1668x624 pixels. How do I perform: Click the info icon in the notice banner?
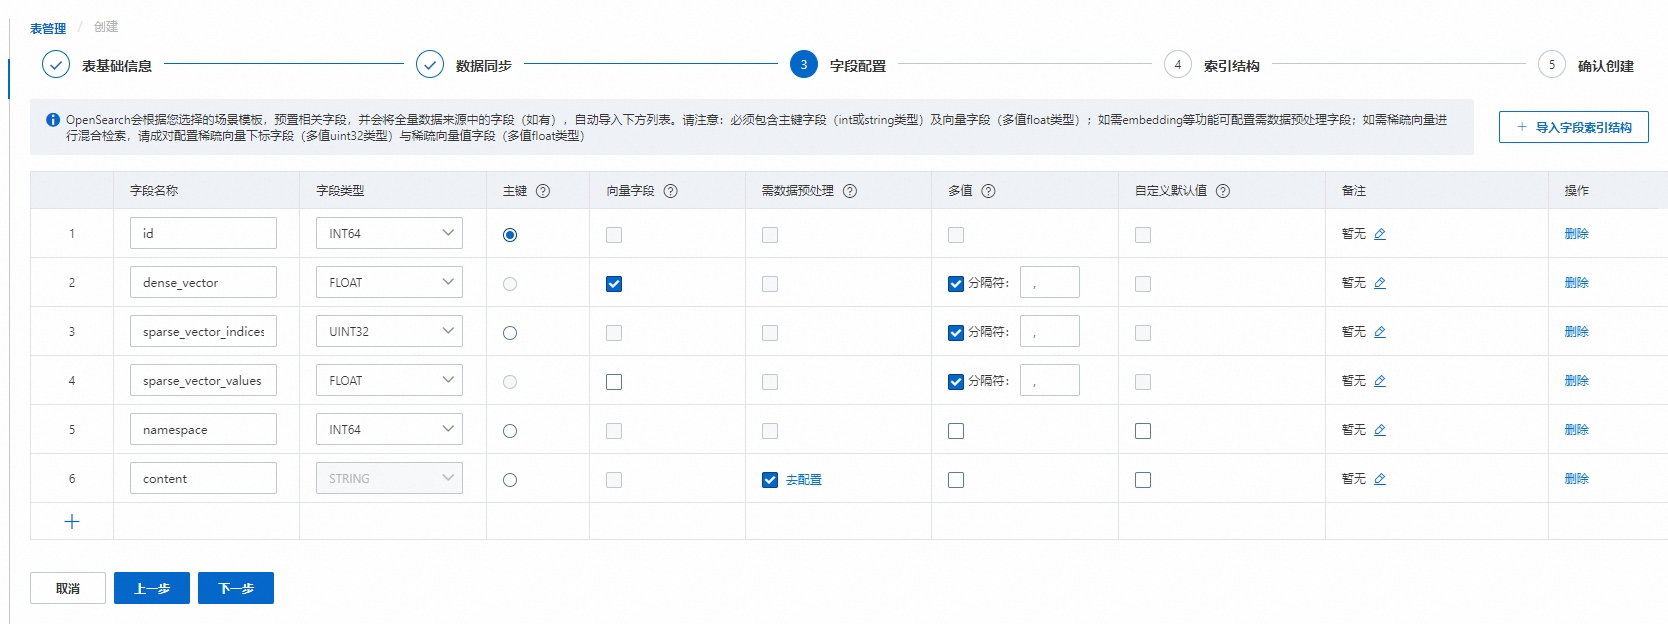click(x=53, y=120)
